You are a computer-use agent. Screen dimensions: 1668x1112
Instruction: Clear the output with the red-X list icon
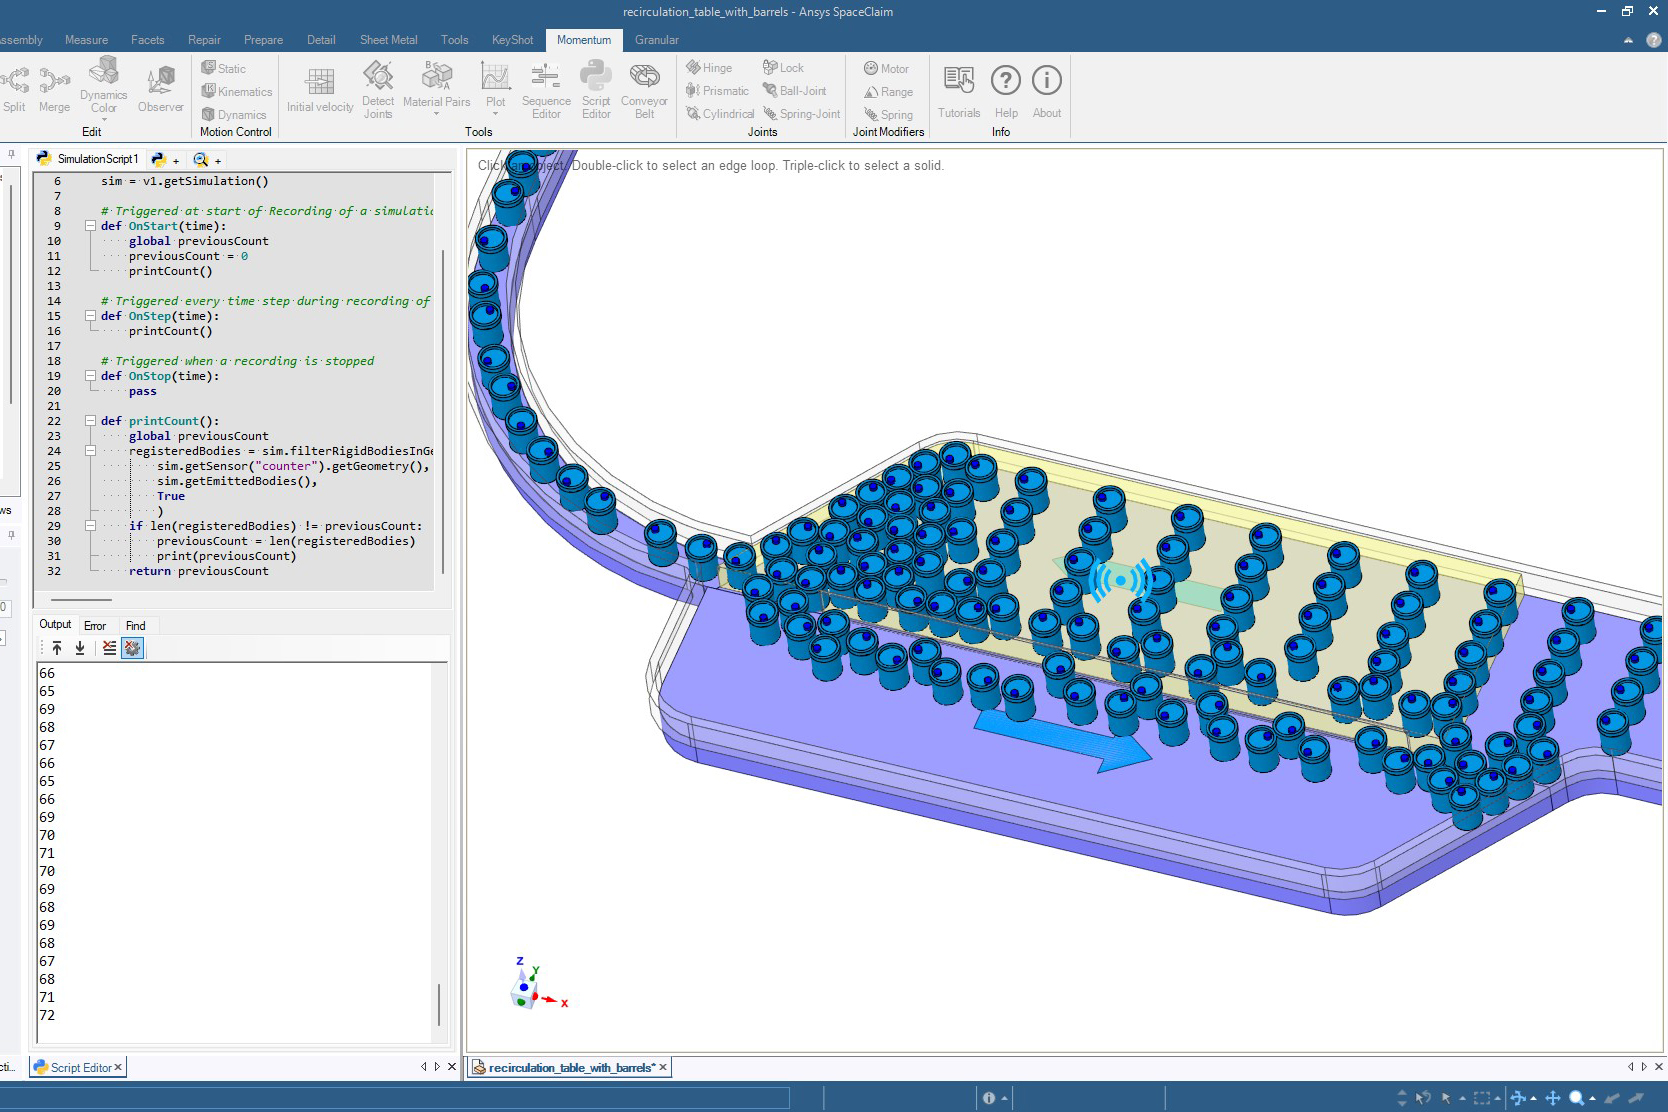pos(109,648)
